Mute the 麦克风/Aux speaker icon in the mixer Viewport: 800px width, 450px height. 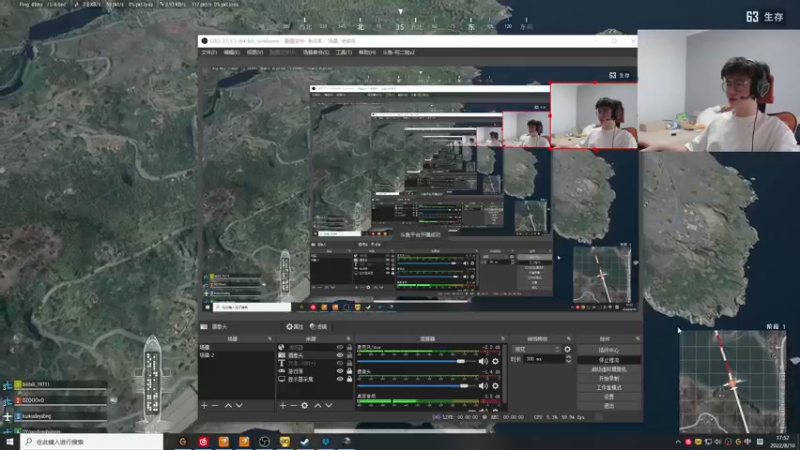[483, 361]
